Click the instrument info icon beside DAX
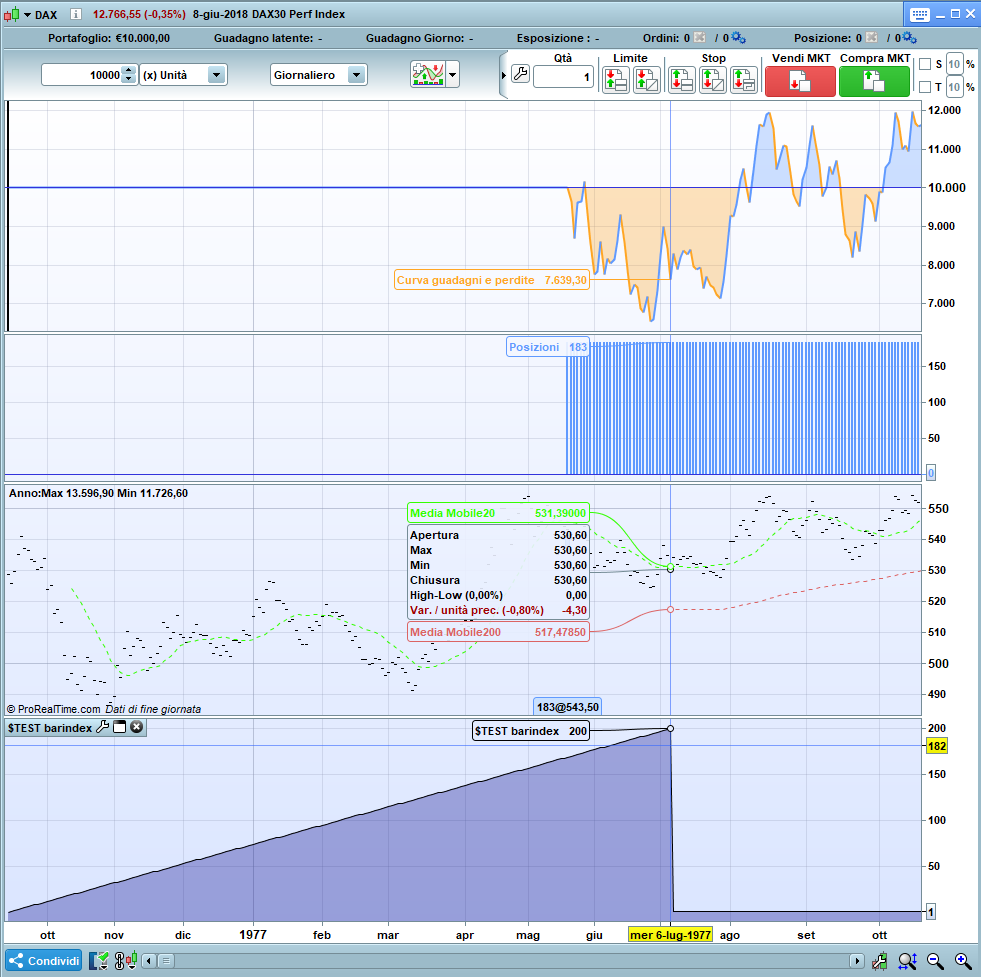This screenshot has height=977, width=981. tap(76, 14)
